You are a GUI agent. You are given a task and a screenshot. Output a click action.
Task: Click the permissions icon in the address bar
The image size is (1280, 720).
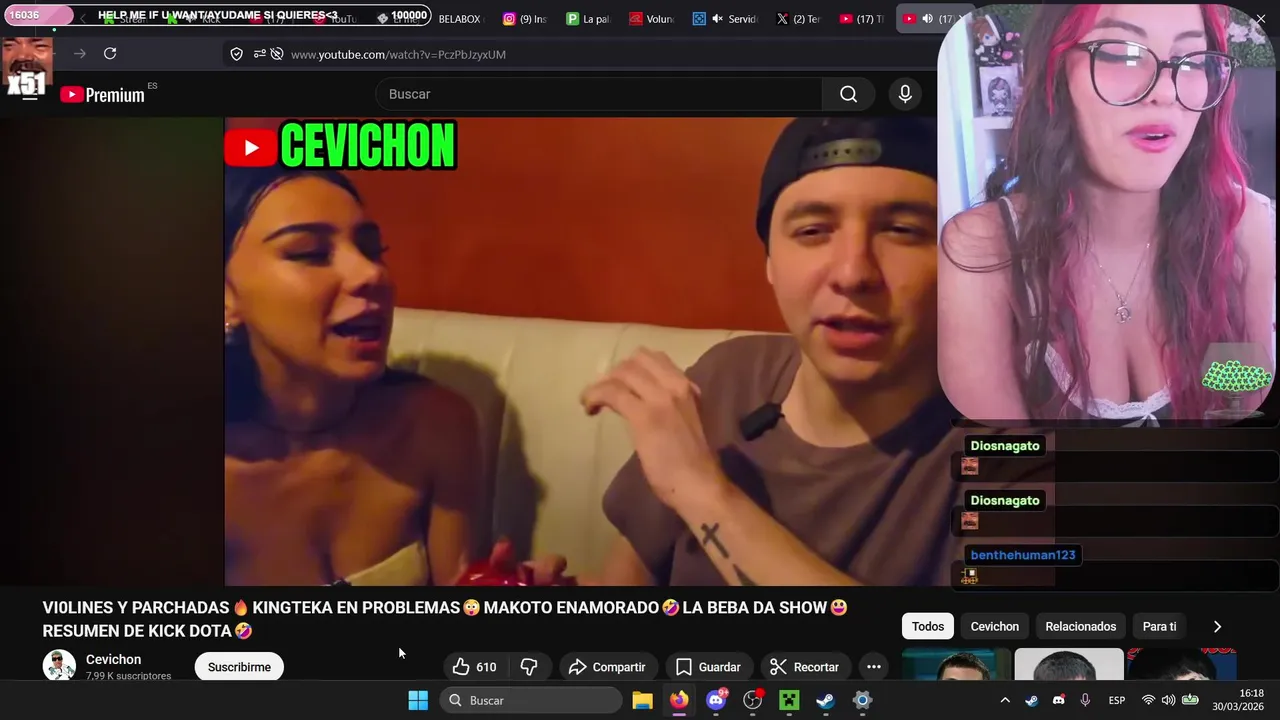pyautogui.click(x=259, y=54)
